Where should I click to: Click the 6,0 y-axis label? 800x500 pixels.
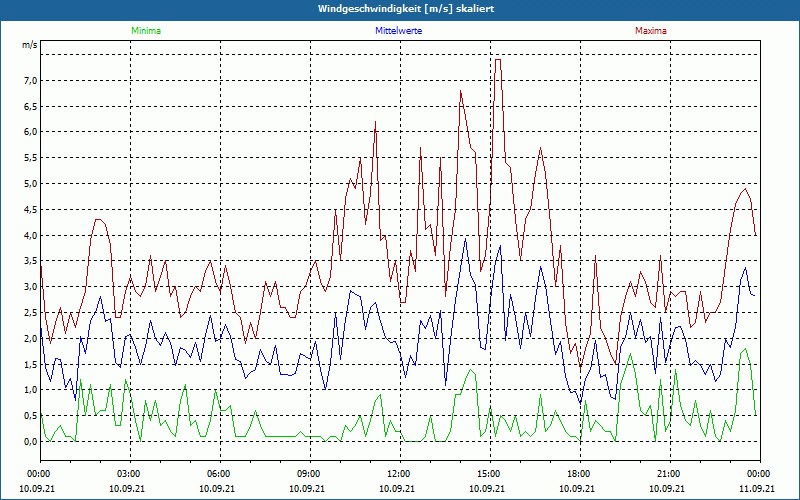tap(31, 132)
